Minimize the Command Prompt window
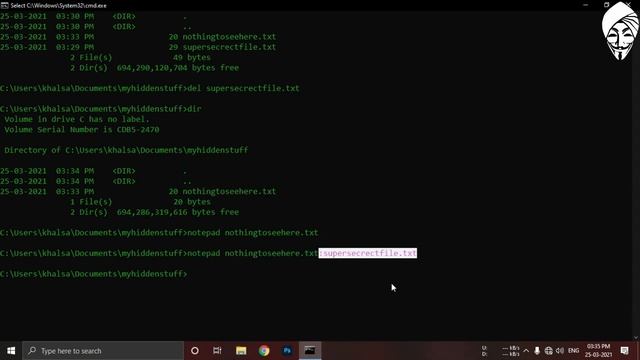 (585, 5)
